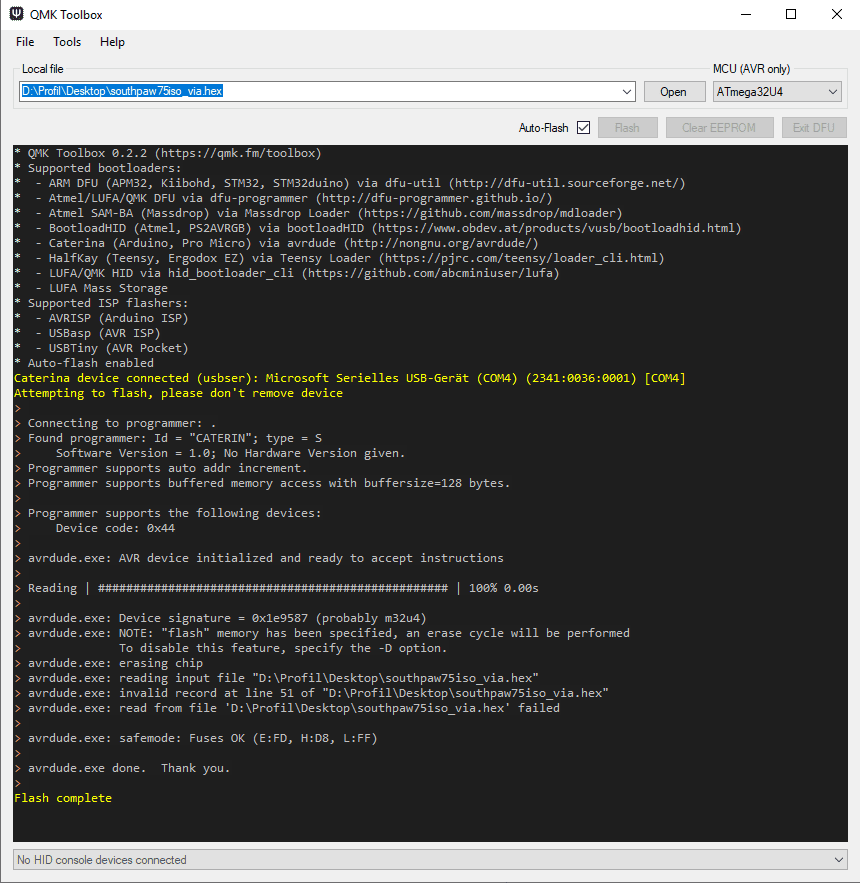Image resolution: width=860 pixels, height=883 pixels.
Task: Click the "erasing chip" log line
Action: (109, 663)
